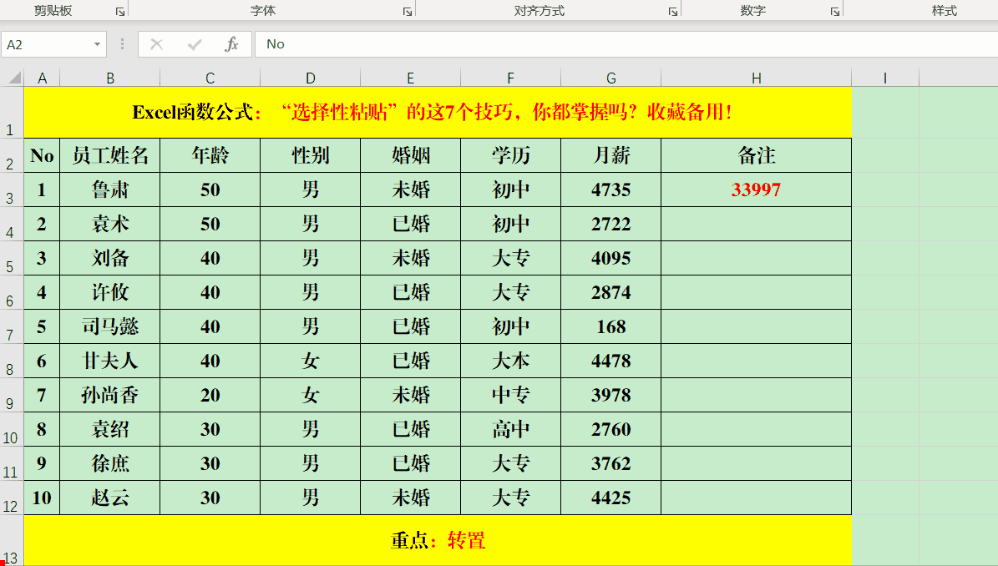
Task: Click the name cell 赵云
Action: [110, 498]
